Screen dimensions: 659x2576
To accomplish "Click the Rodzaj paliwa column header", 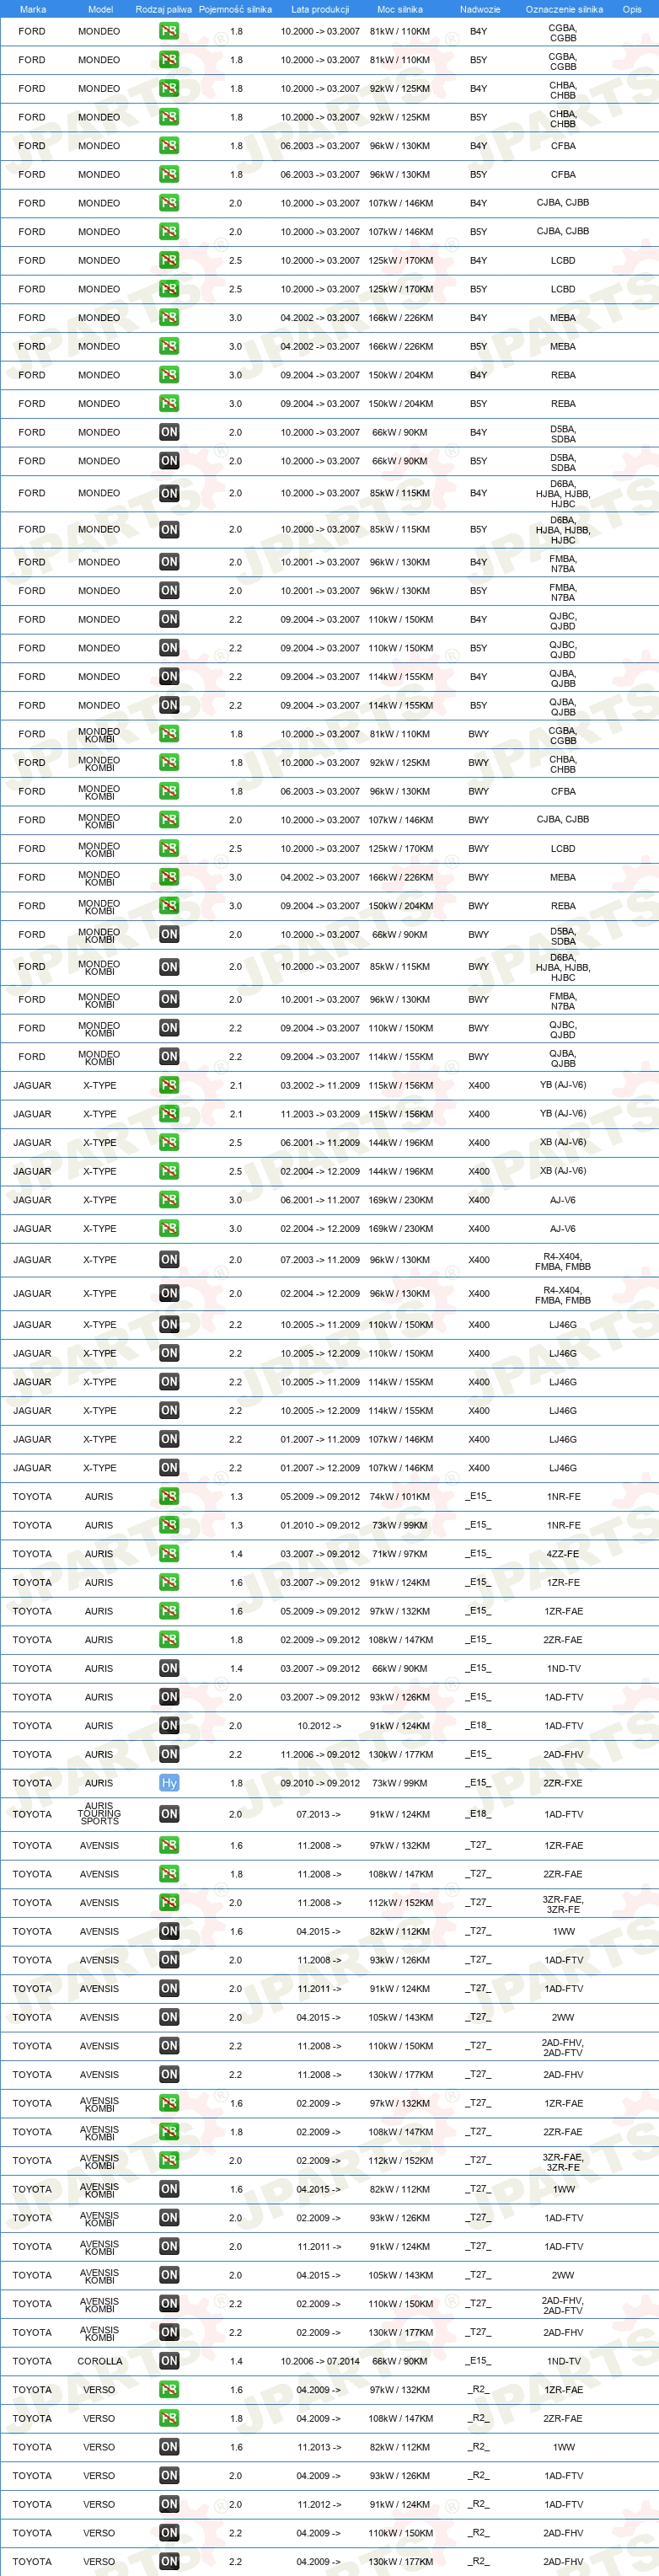I will (164, 9).
